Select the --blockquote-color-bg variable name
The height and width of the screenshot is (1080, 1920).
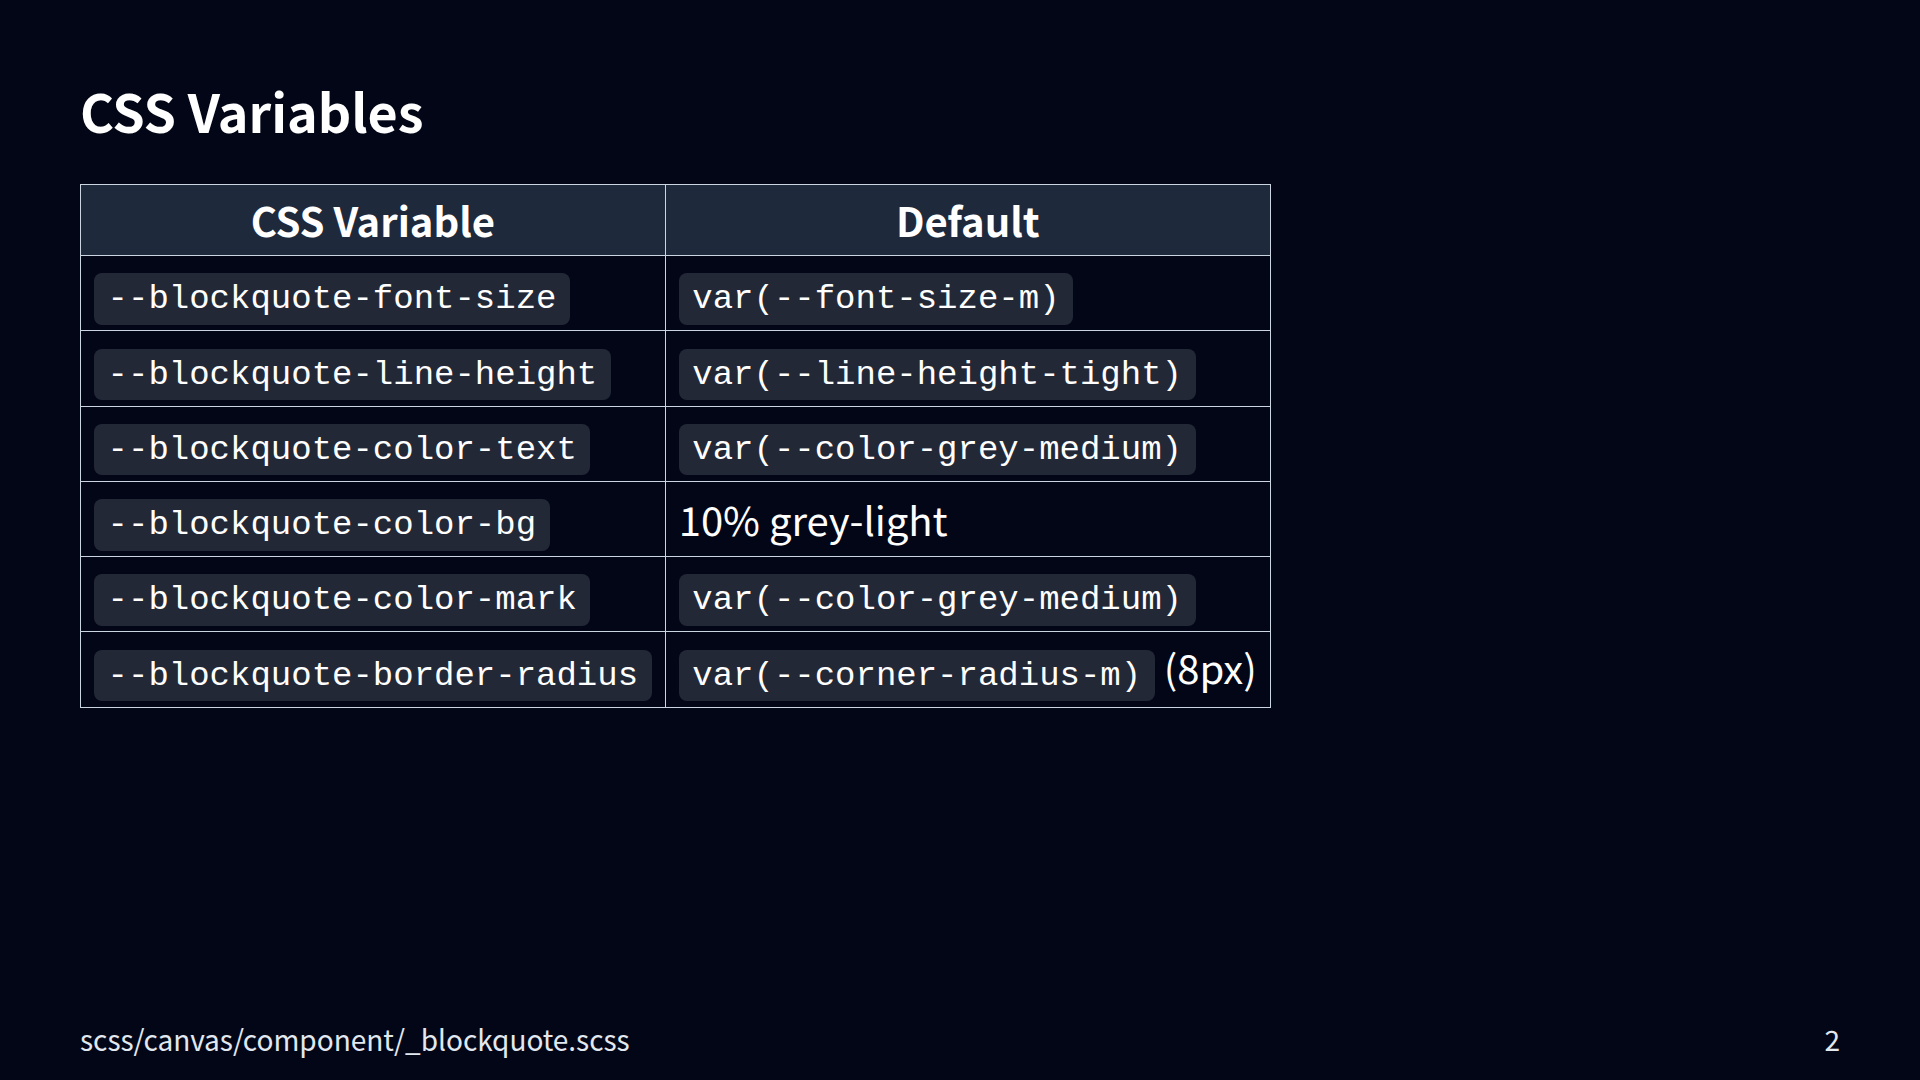[x=321, y=524]
